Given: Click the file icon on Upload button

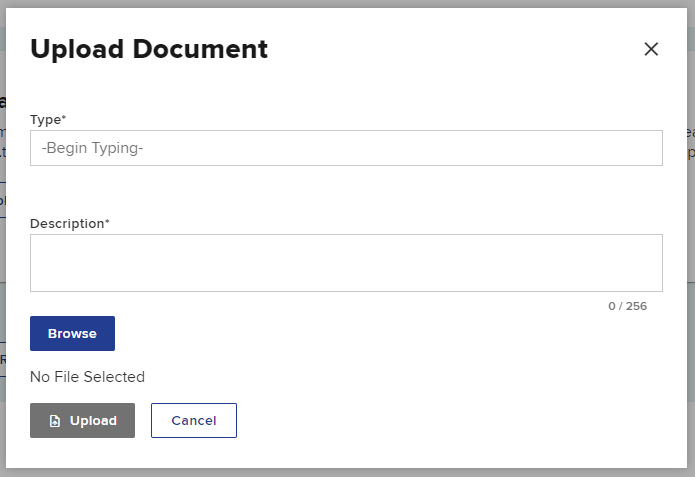Looking at the screenshot, I should [x=55, y=421].
